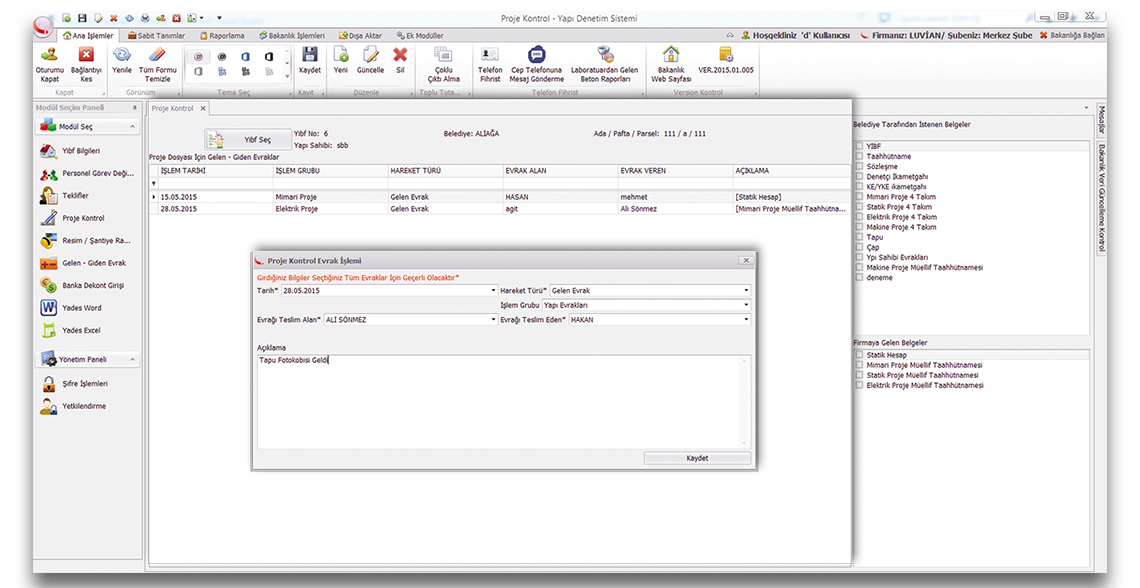Open the Evrağı Teslim Alan dropdown
This screenshot has width=1140, height=588.
pos(493,320)
